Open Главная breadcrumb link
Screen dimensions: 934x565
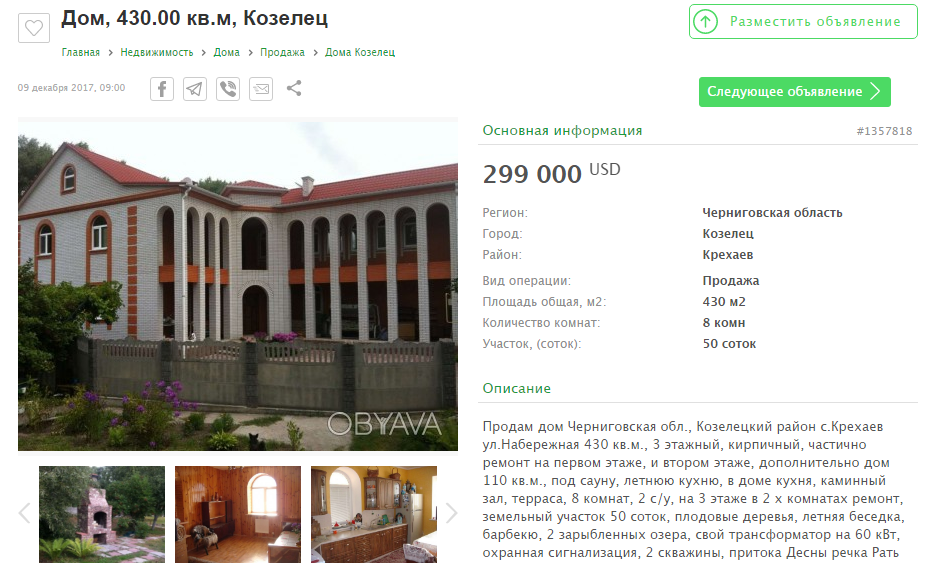[80, 52]
